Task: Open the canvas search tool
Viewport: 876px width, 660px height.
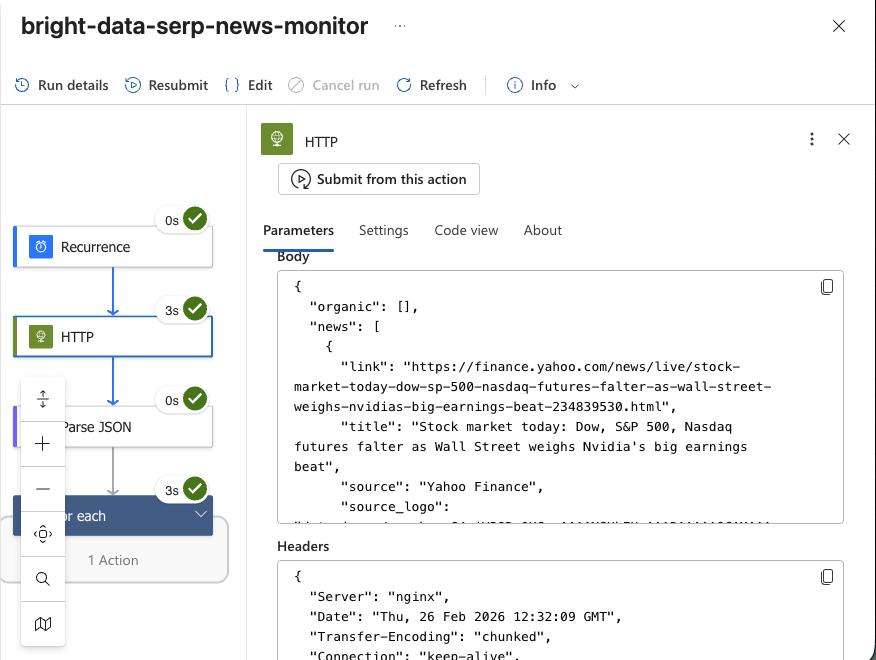Action: [x=43, y=579]
